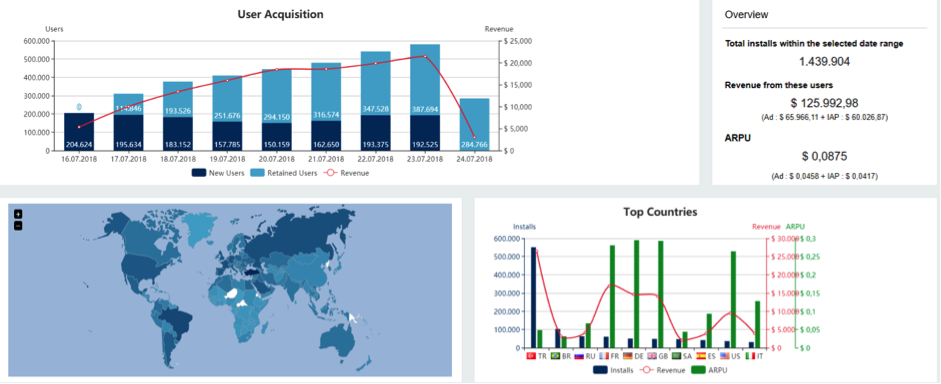Viewport: 941px width, 384px height.
Task: Click the FR France flag icon
Action: coord(604,356)
